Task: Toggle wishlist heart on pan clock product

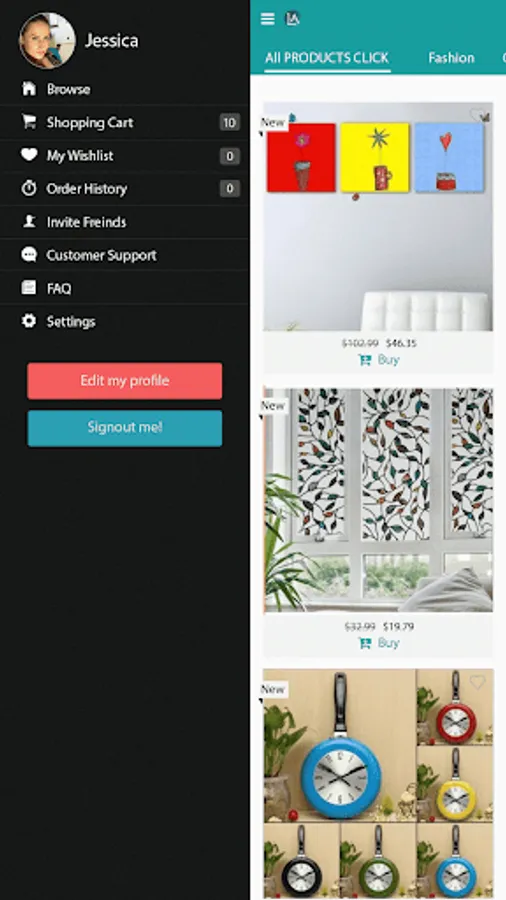Action: click(x=477, y=682)
